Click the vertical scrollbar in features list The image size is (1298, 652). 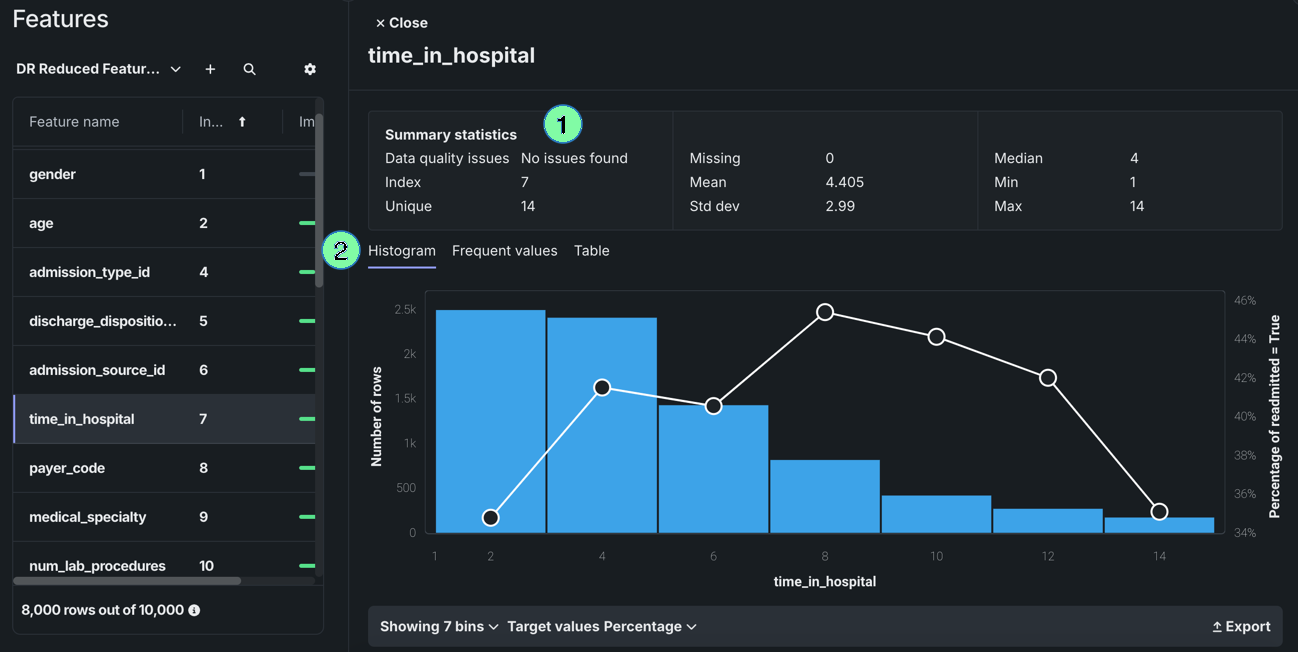click(319, 200)
